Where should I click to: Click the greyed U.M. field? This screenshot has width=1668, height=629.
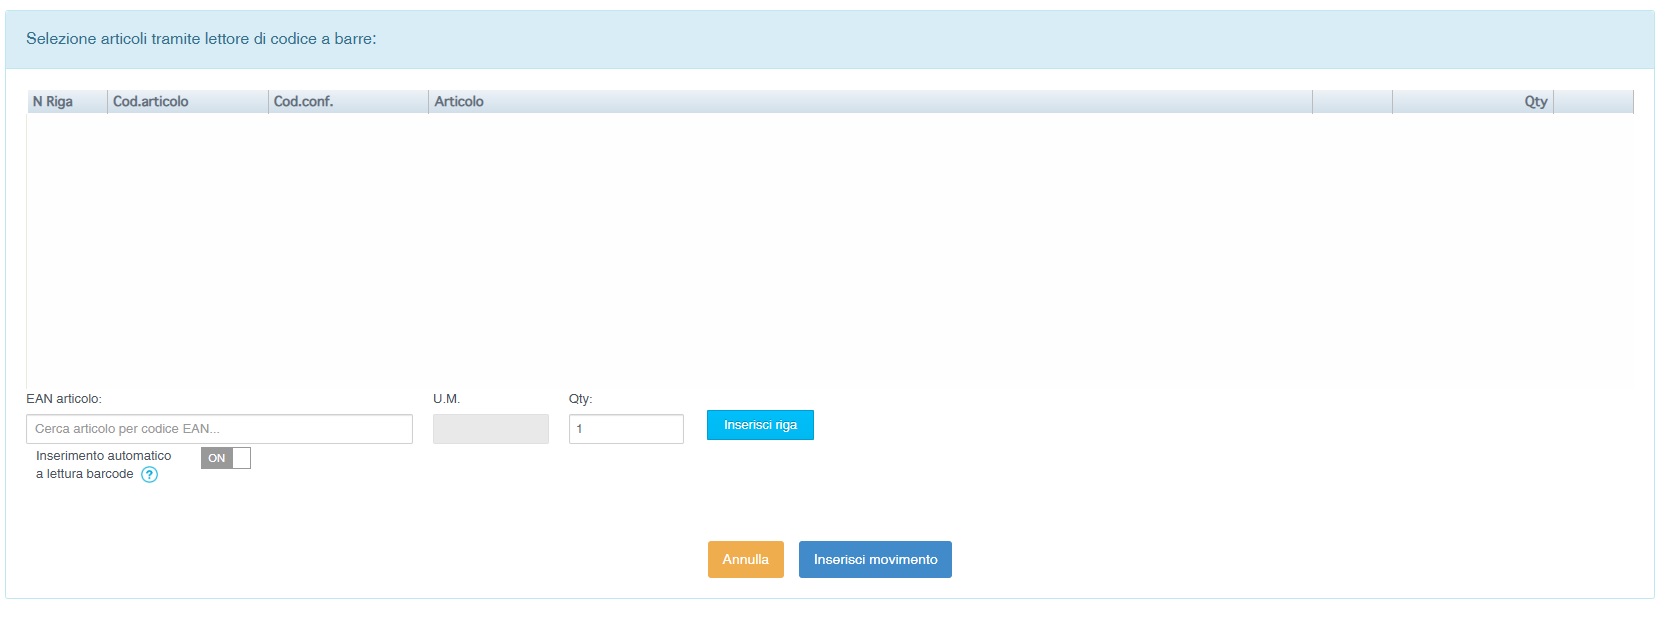point(490,429)
